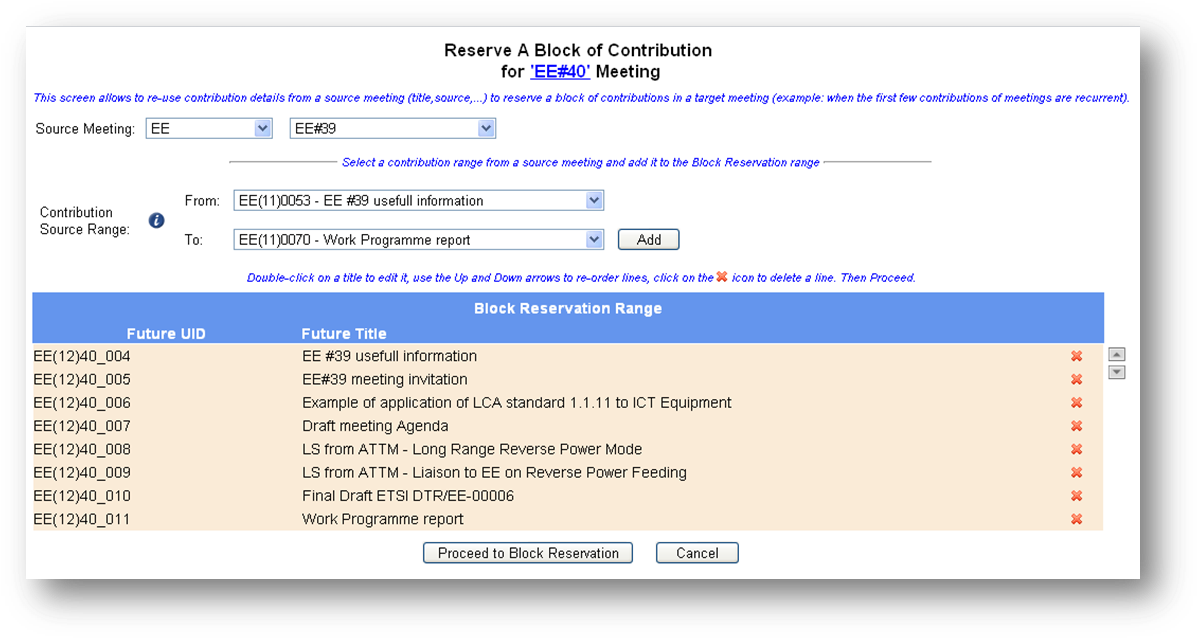Image resolution: width=1197 pixels, height=638 pixels.
Task: Click UID EE(12)40_007
Action: pos(82,426)
